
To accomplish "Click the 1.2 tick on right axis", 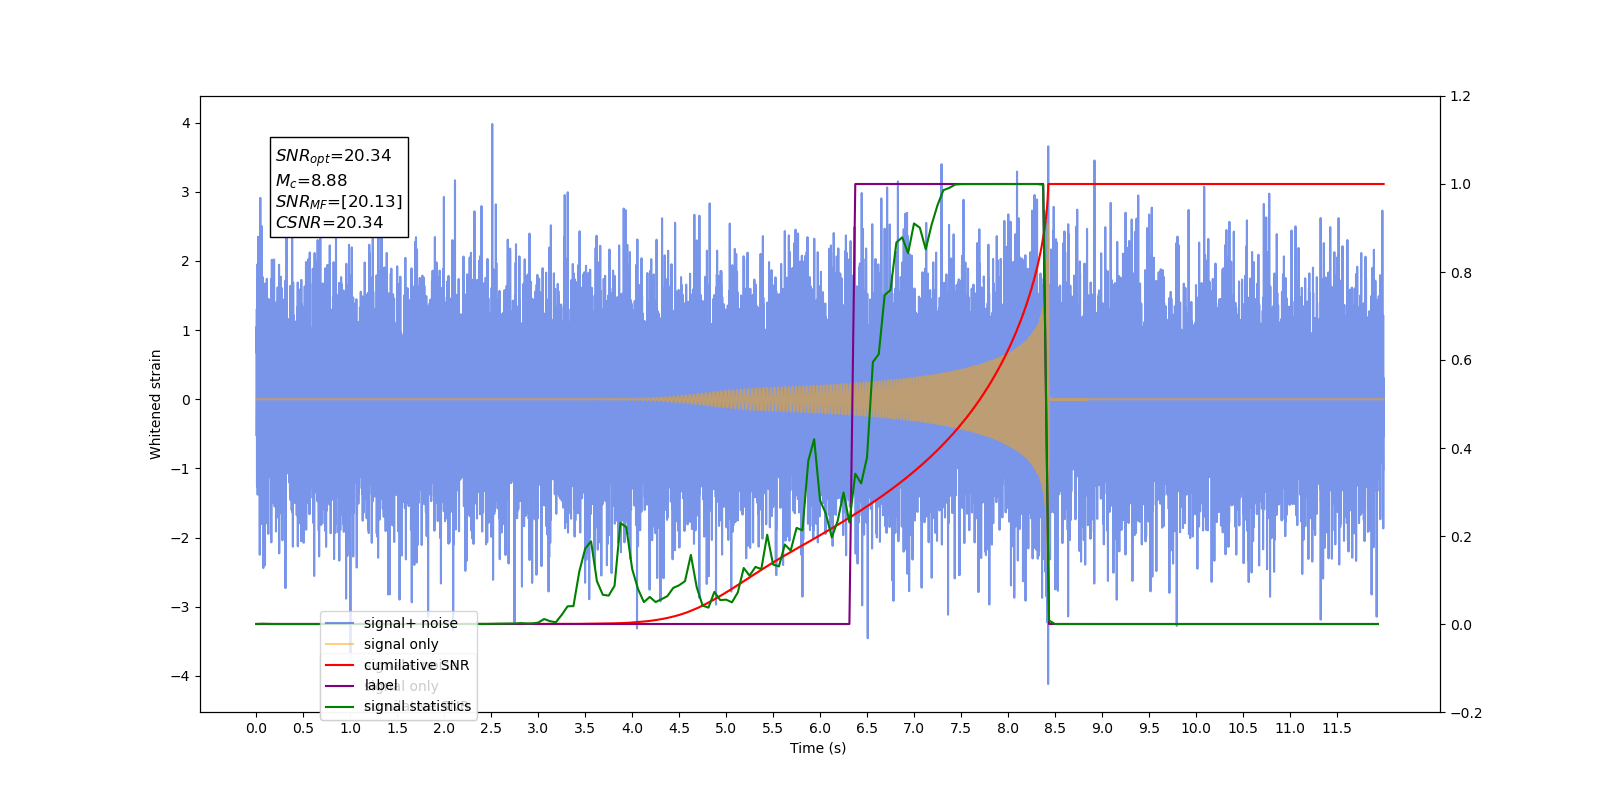I will point(1460,96).
